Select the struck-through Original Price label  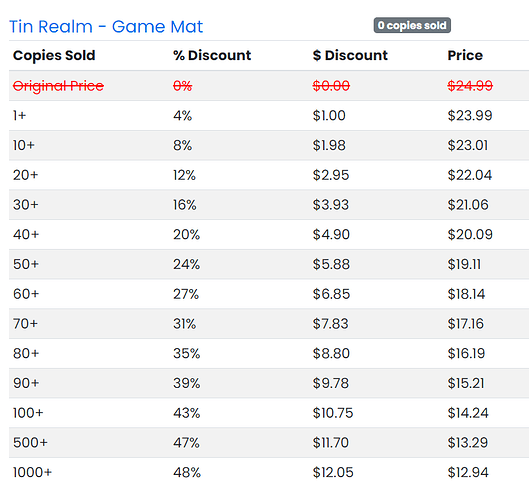click(x=58, y=86)
